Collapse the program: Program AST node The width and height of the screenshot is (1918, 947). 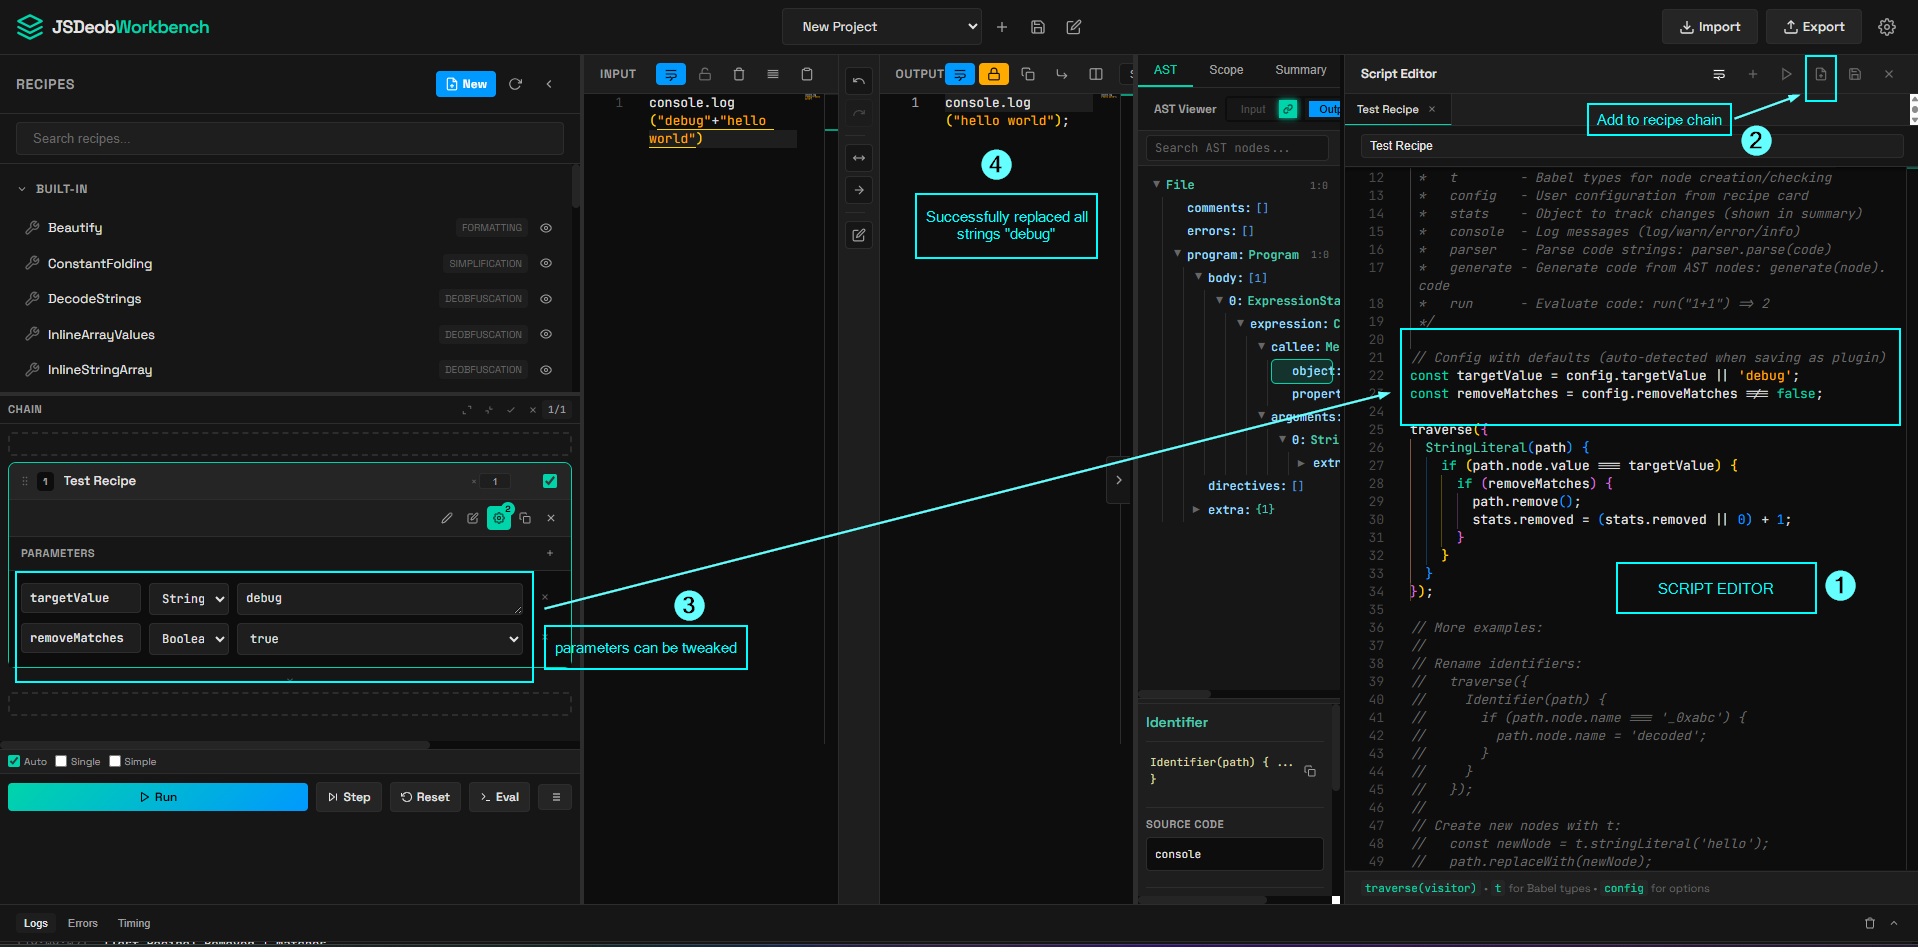pyautogui.click(x=1178, y=254)
